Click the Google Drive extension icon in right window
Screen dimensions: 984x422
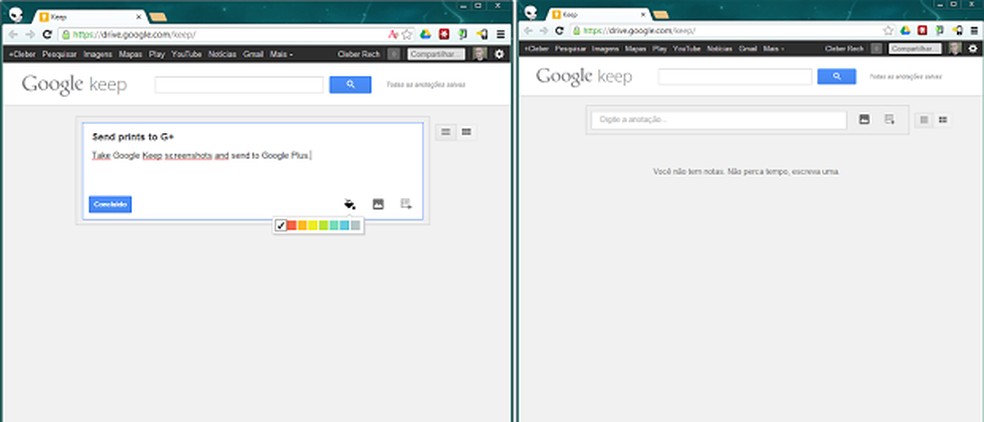[905, 30]
